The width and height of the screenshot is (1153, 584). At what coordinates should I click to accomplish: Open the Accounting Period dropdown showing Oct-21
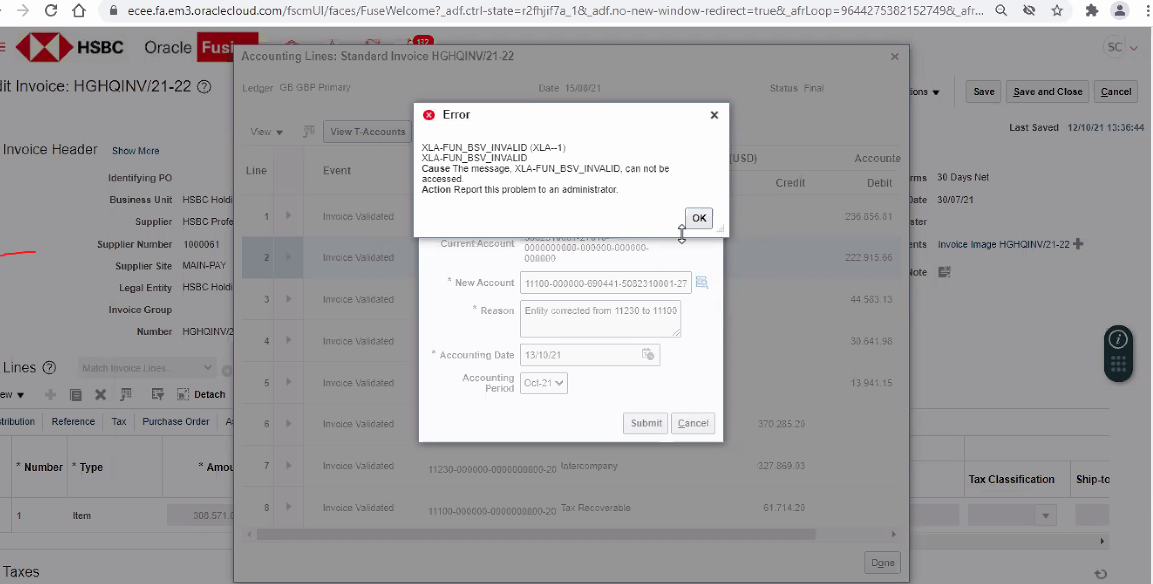(544, 382)
